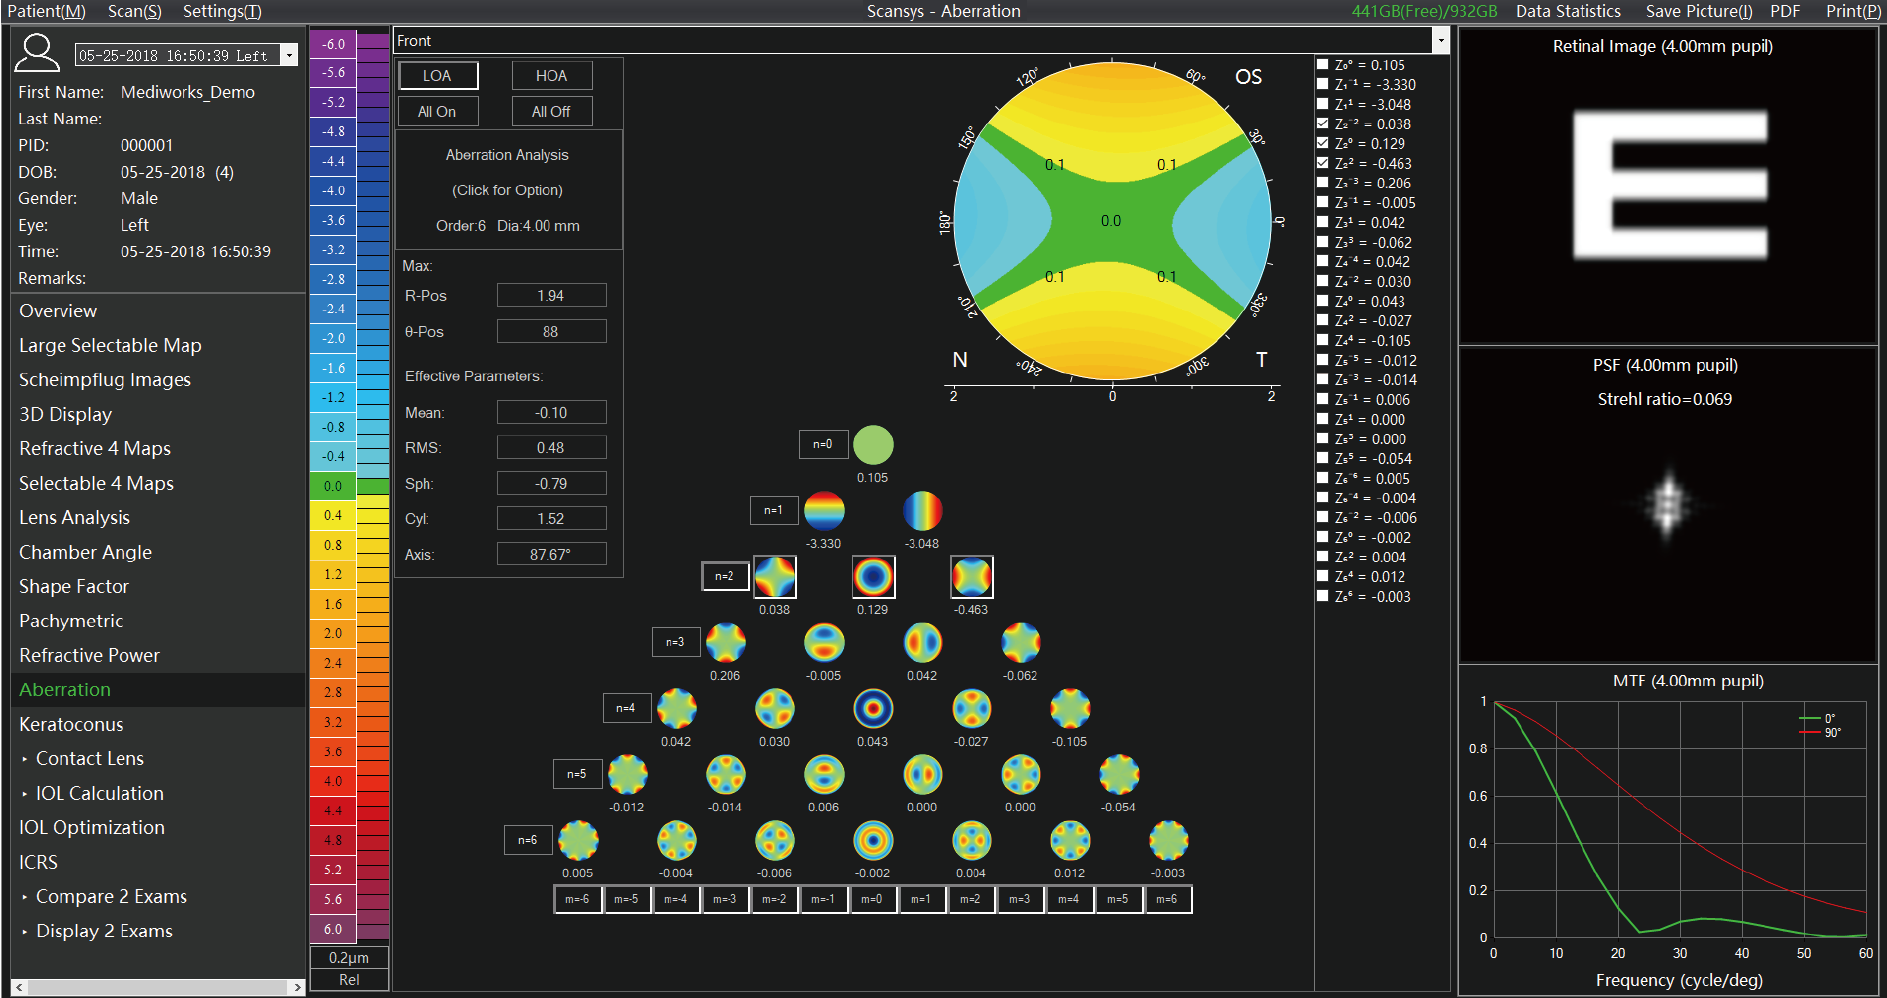Select the n=3 Zernike icon valued 0.042
Image resolution: width=1887 pixels, height=998 pixels.
[922, 643]
